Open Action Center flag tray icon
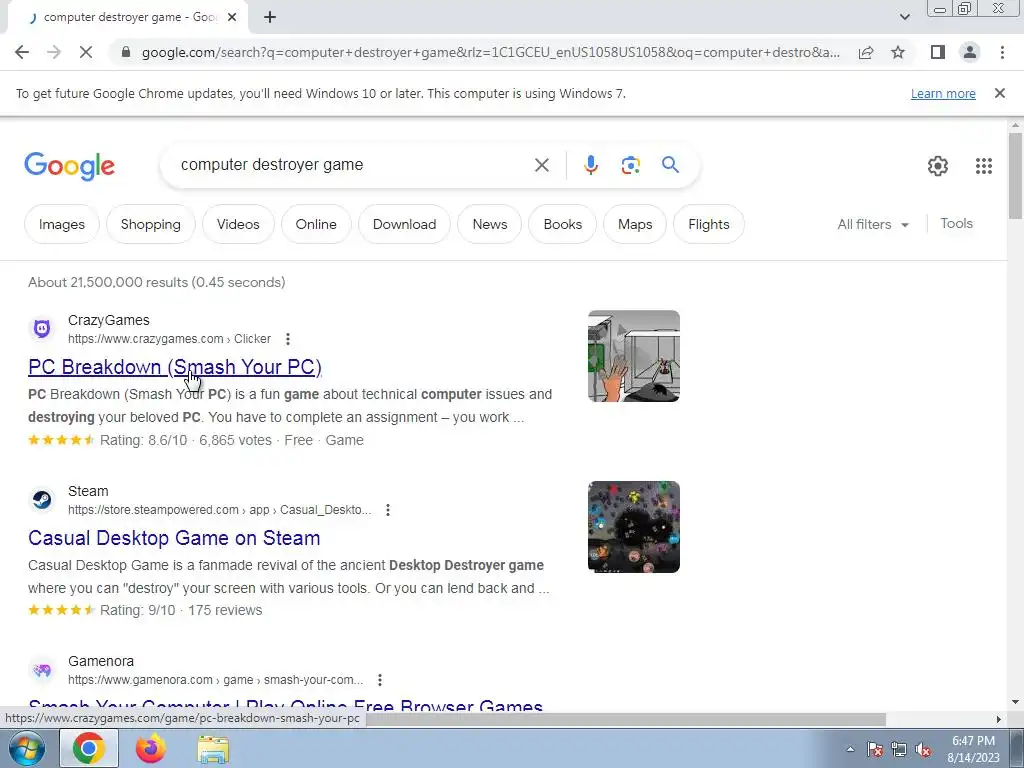 875,749
